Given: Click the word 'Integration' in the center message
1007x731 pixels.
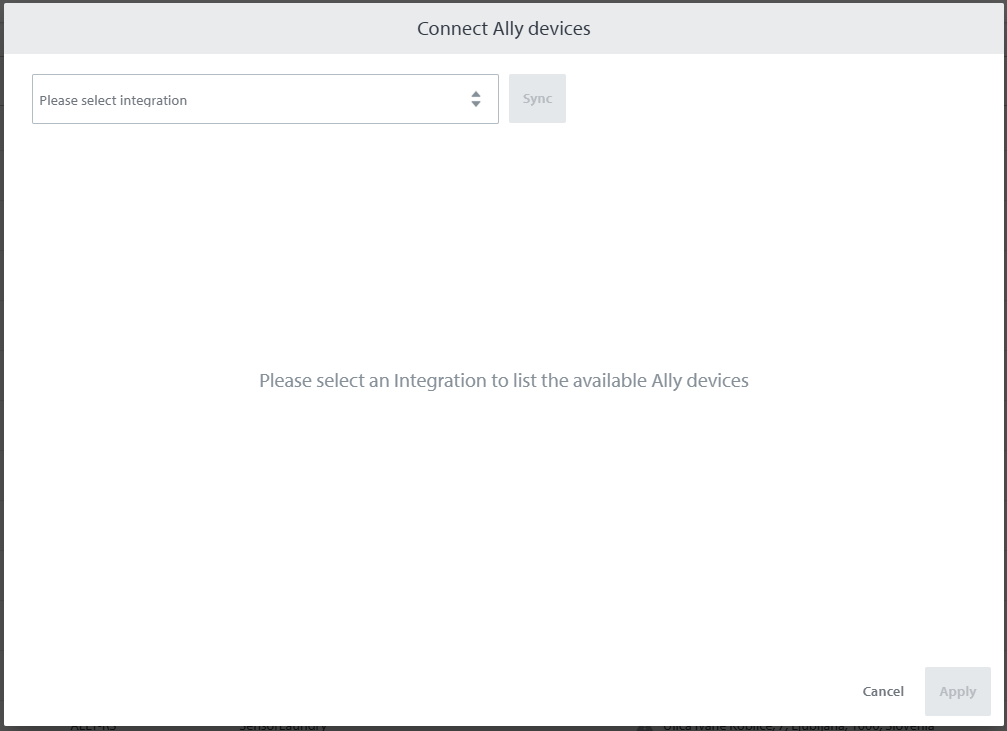Looking at the screenshot, I should coord(436,380).
